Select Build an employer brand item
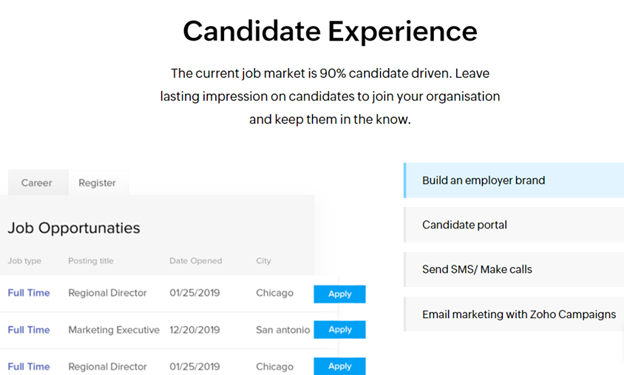 pyautogui.click(x=514, y=180)
